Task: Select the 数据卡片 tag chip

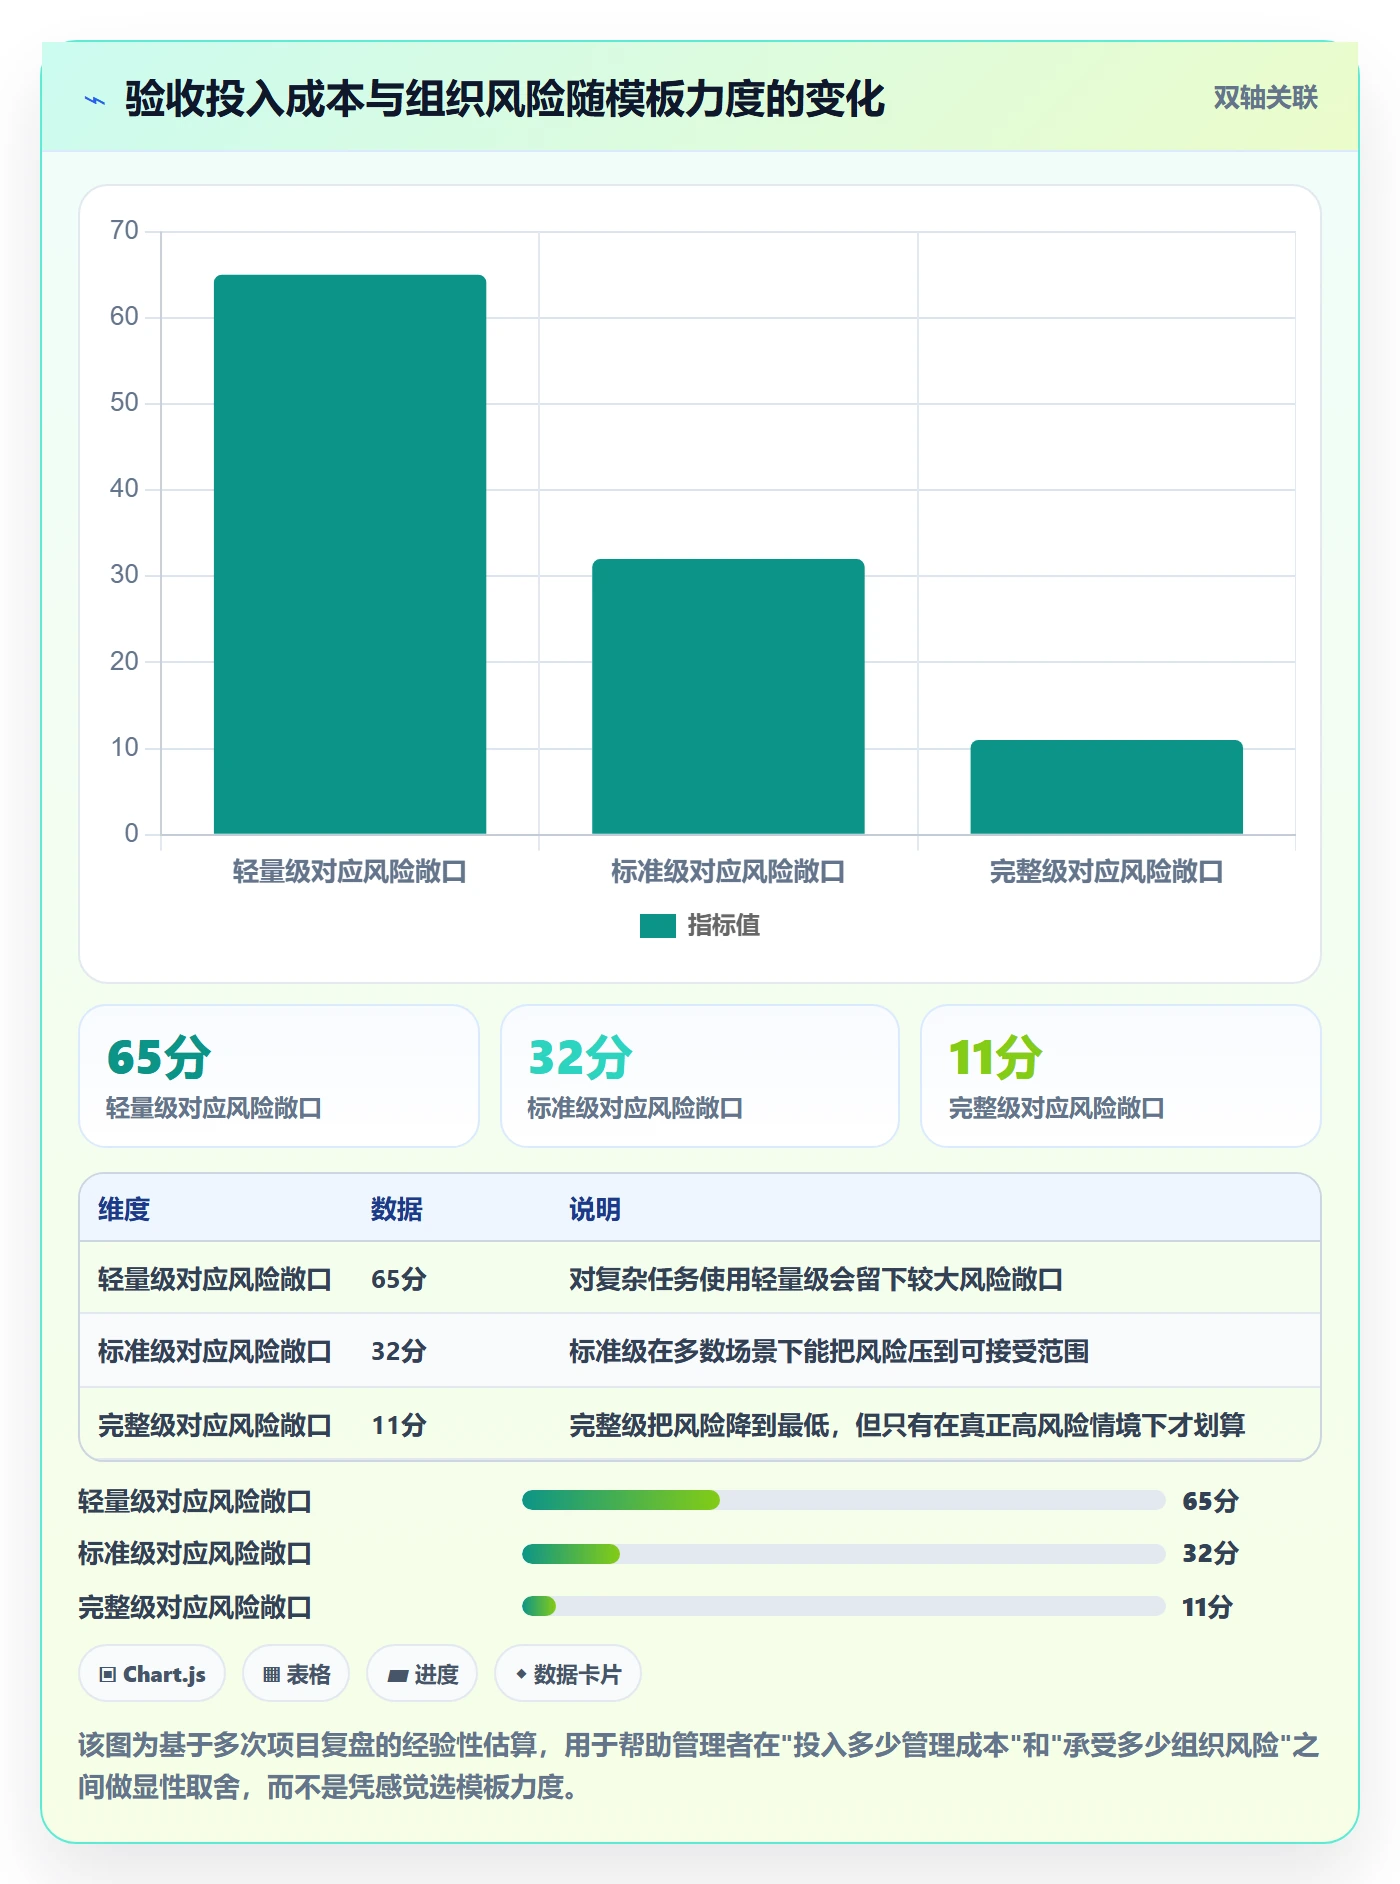Action: (568, 1674)
